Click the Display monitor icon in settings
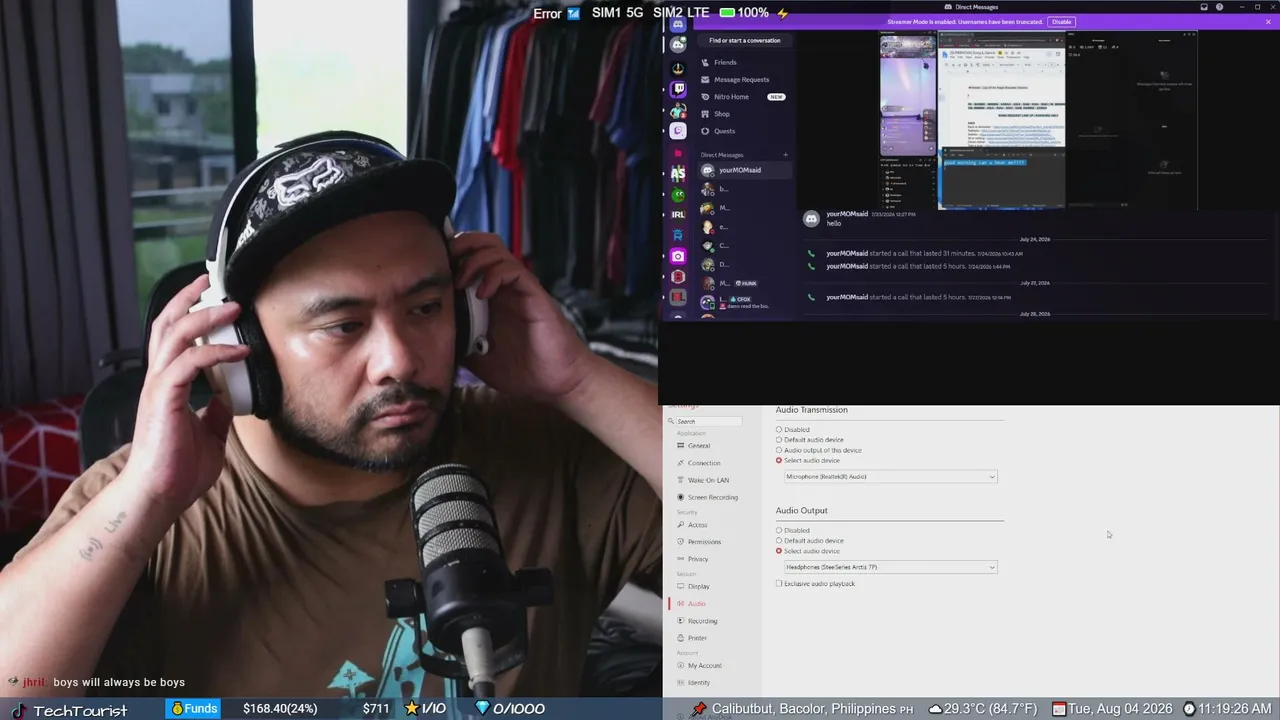This screenshot has height=720, width=1280. point(681,586)
